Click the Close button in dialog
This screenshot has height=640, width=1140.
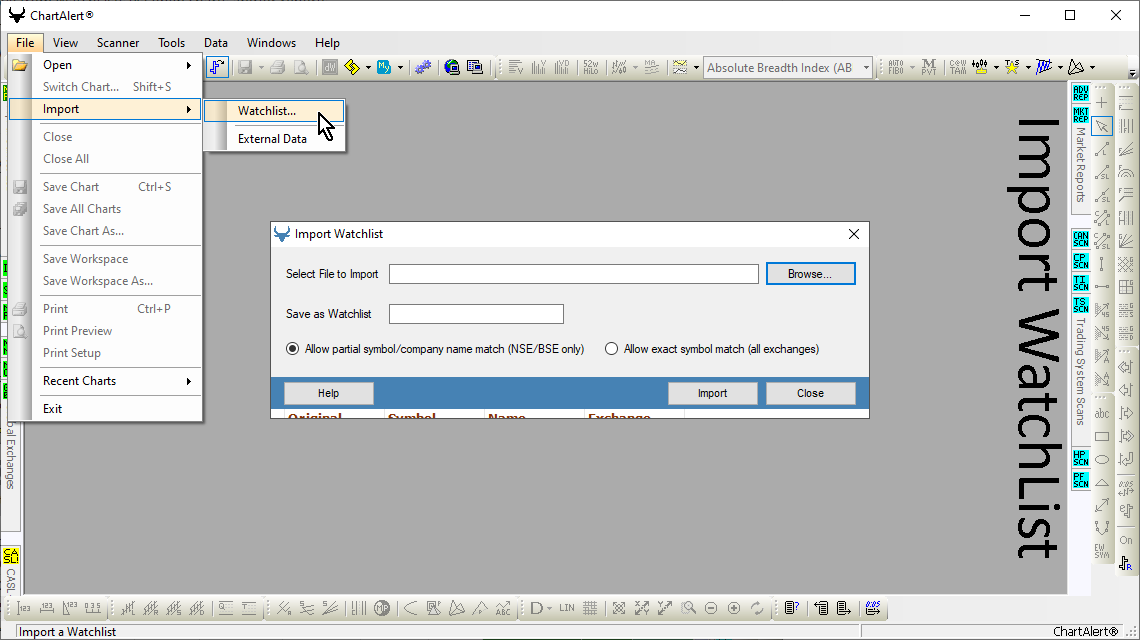click(810, 393)
